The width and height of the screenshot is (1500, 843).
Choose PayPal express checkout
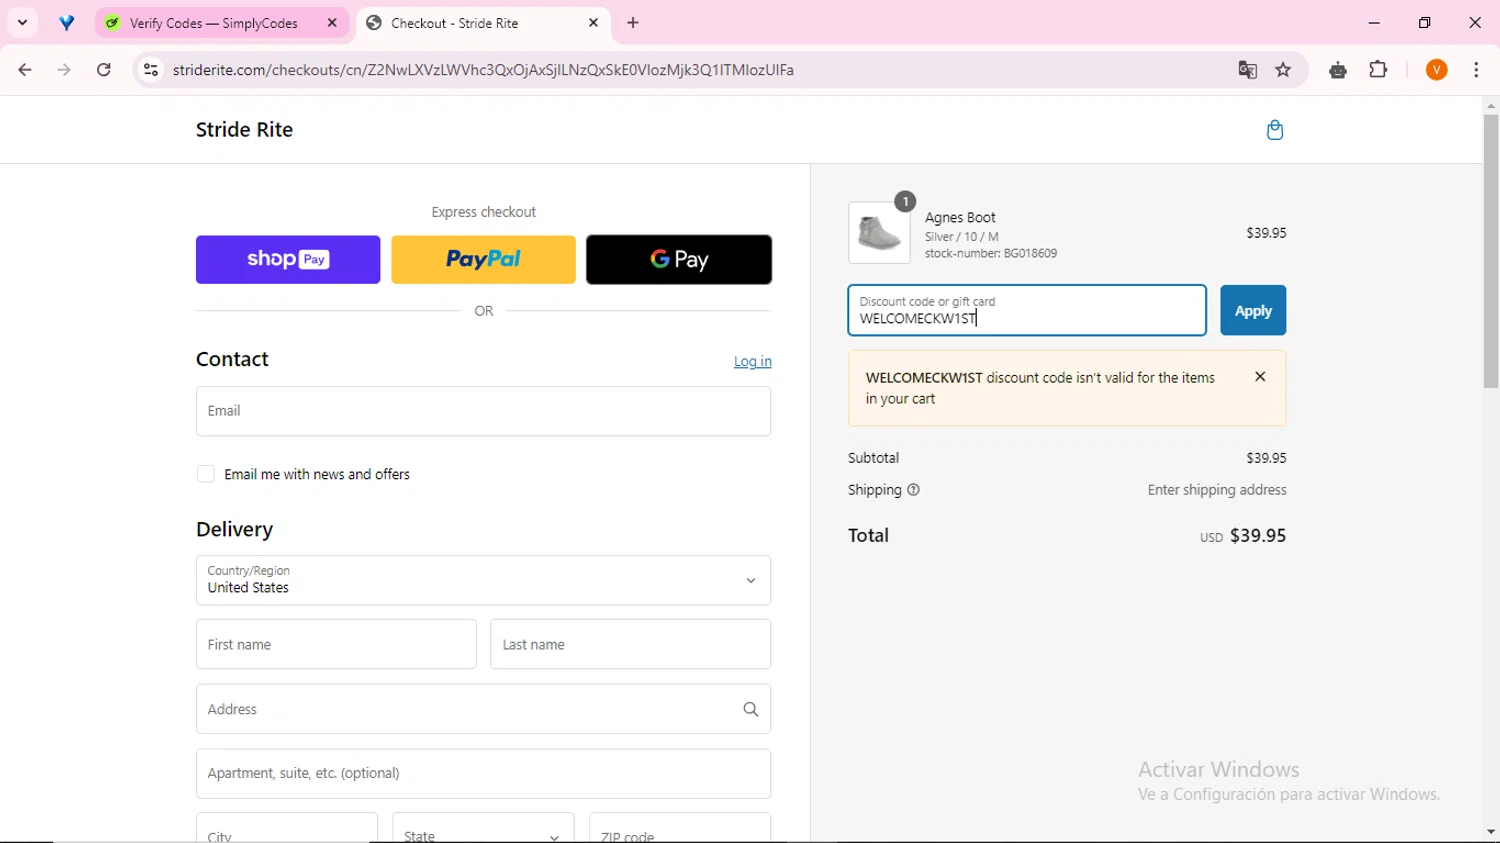point(483,260)
